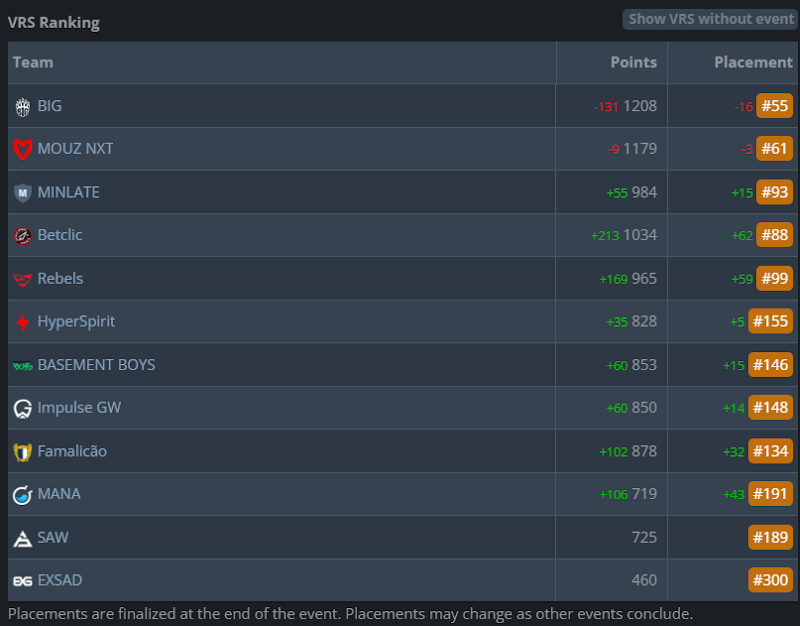The height and width of the screenshot is (626, 800).
Task: Click the VRS Ranking heading
Action: (x=54, y=22)
